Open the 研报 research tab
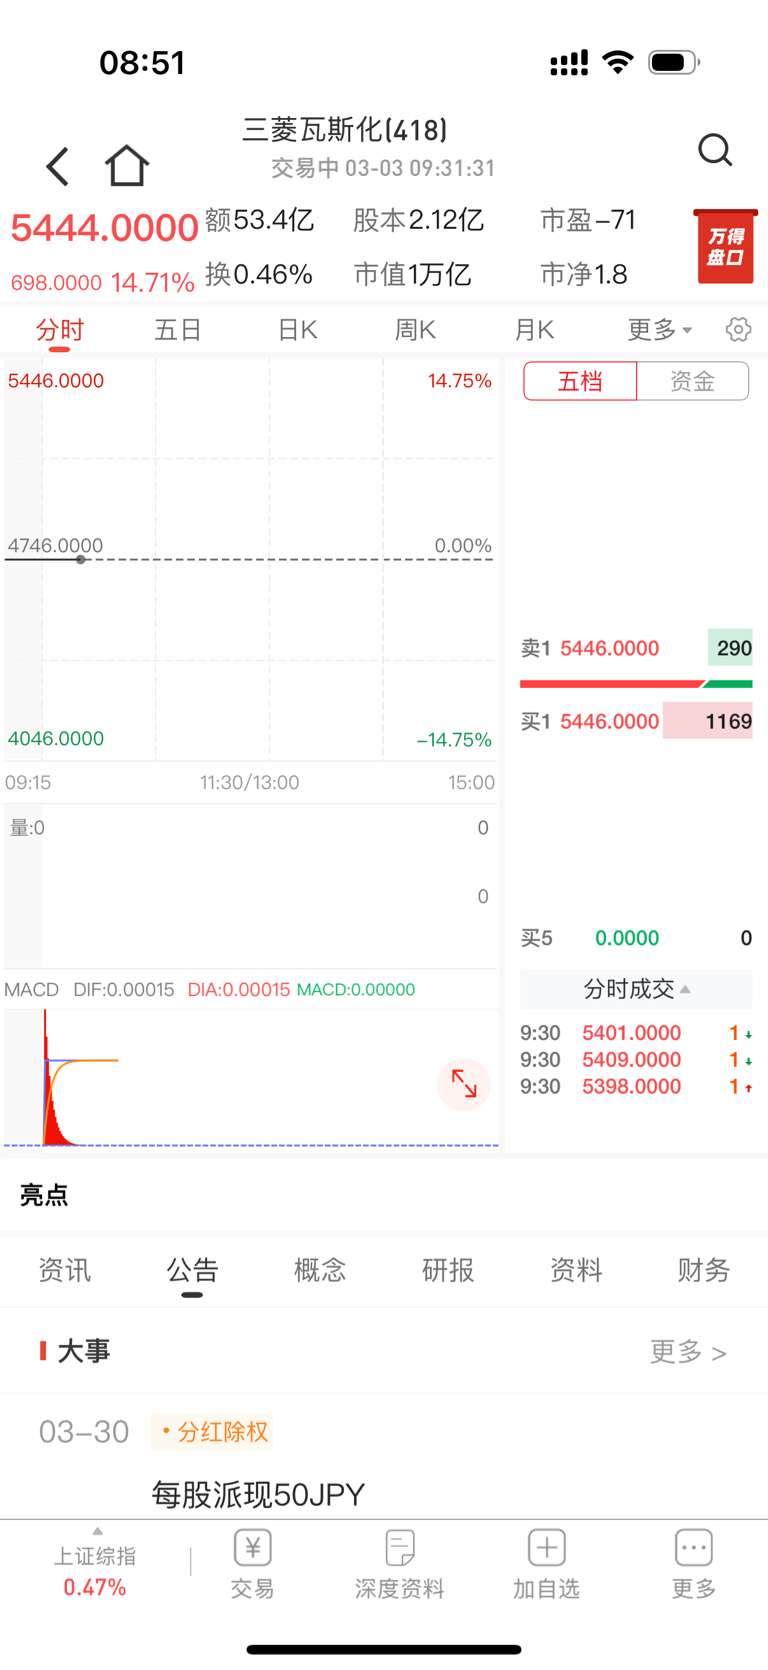 [x=448, y=1270]
